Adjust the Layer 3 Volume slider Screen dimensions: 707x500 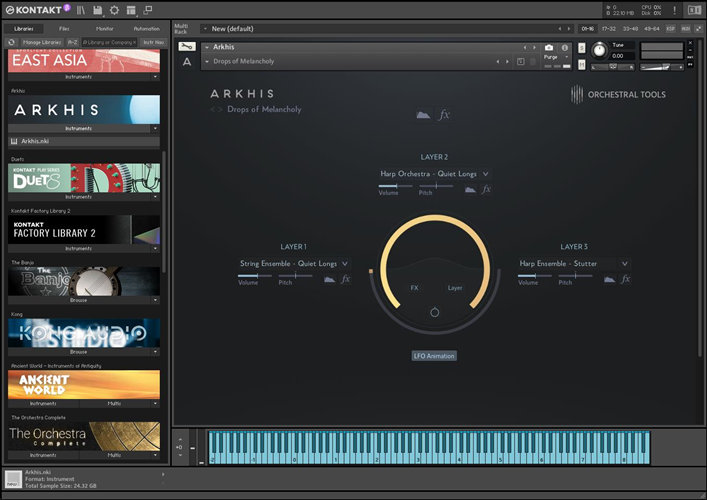[535, 275]
